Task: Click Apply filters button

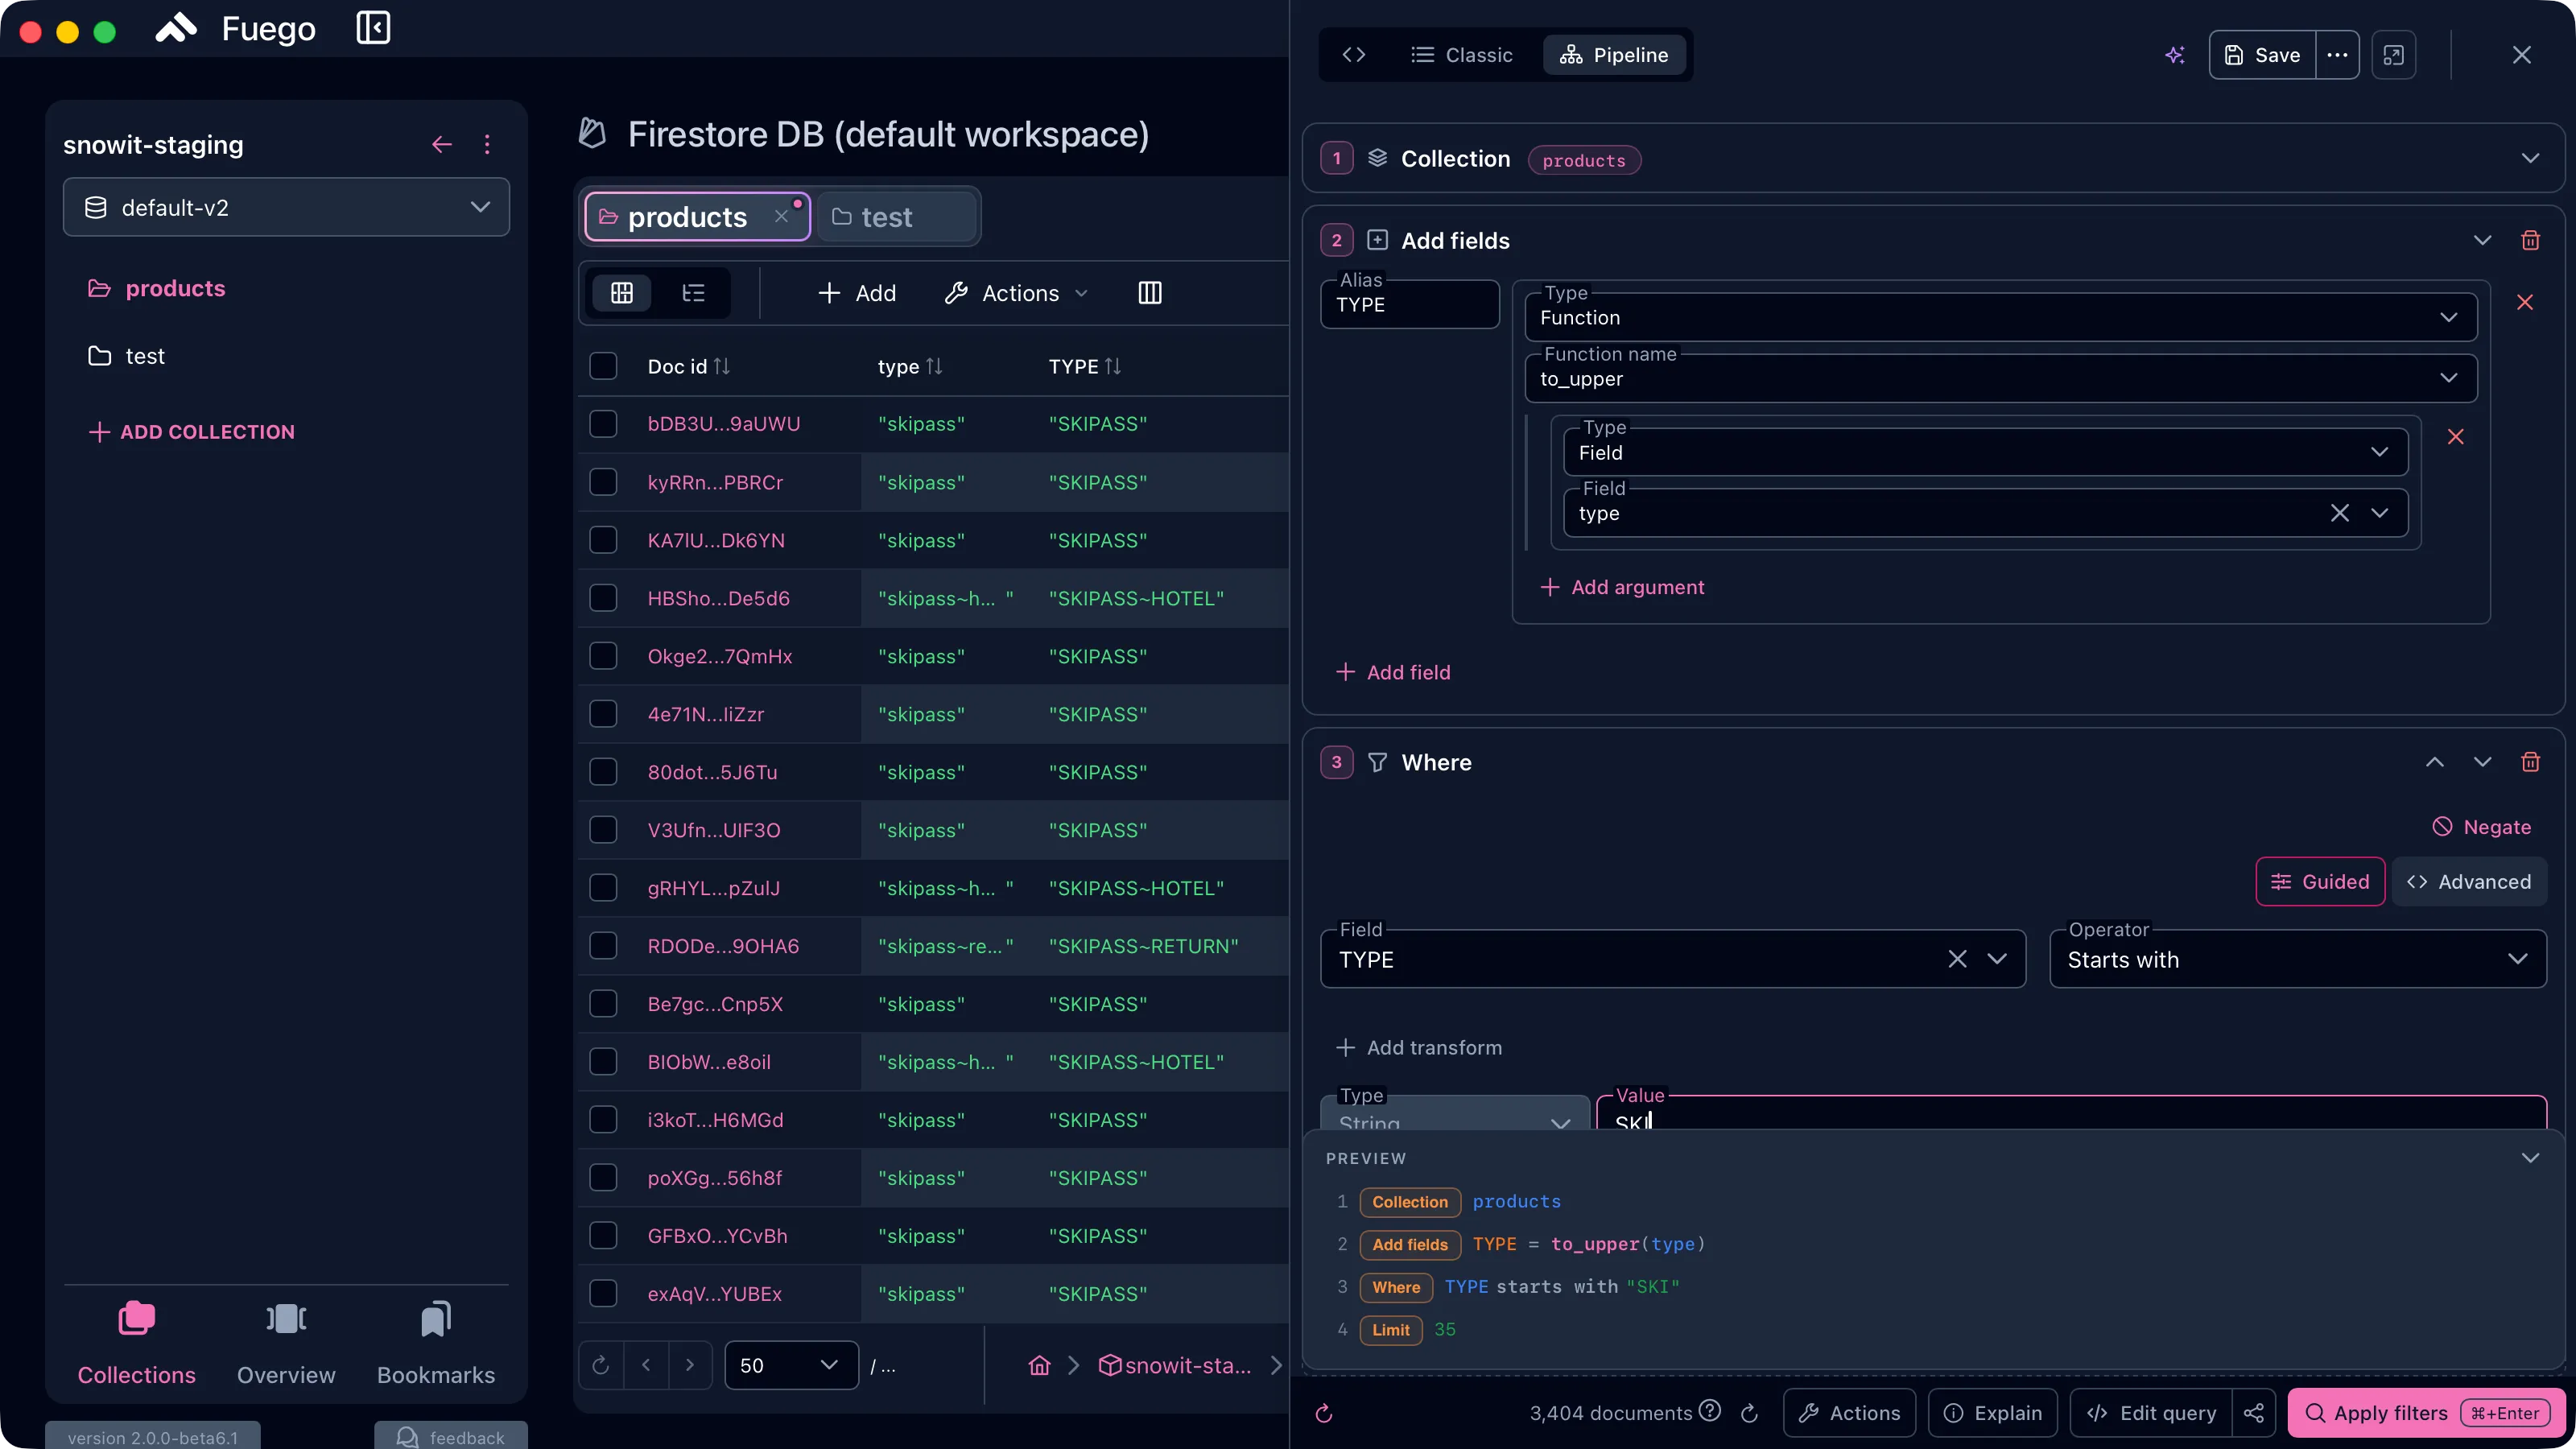Action: click(2426, 1413)
